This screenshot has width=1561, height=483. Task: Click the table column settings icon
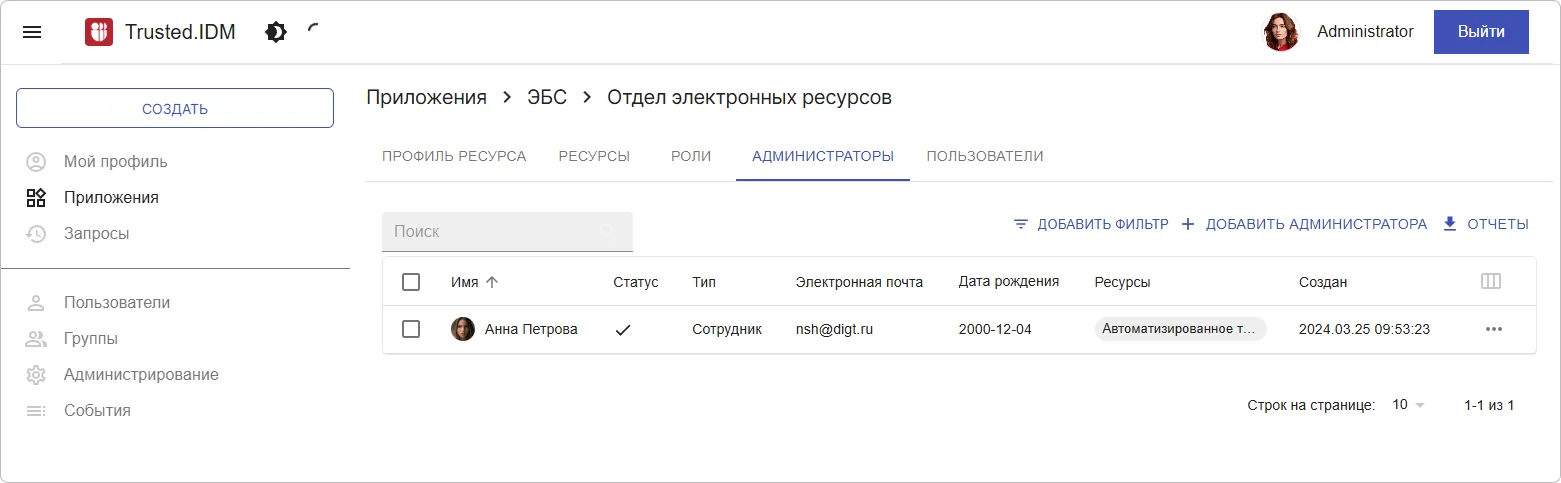(x=1490, y=282)
